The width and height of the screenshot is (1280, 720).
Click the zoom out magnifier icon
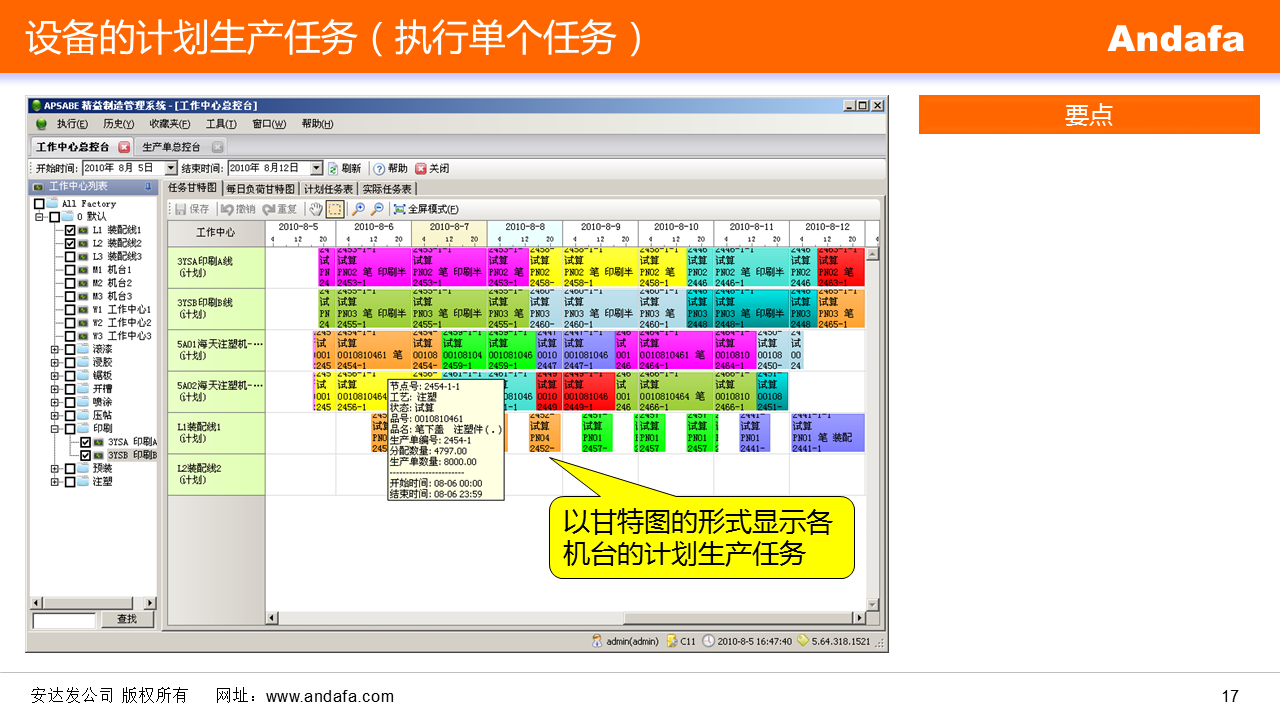(x=377, y=209)
